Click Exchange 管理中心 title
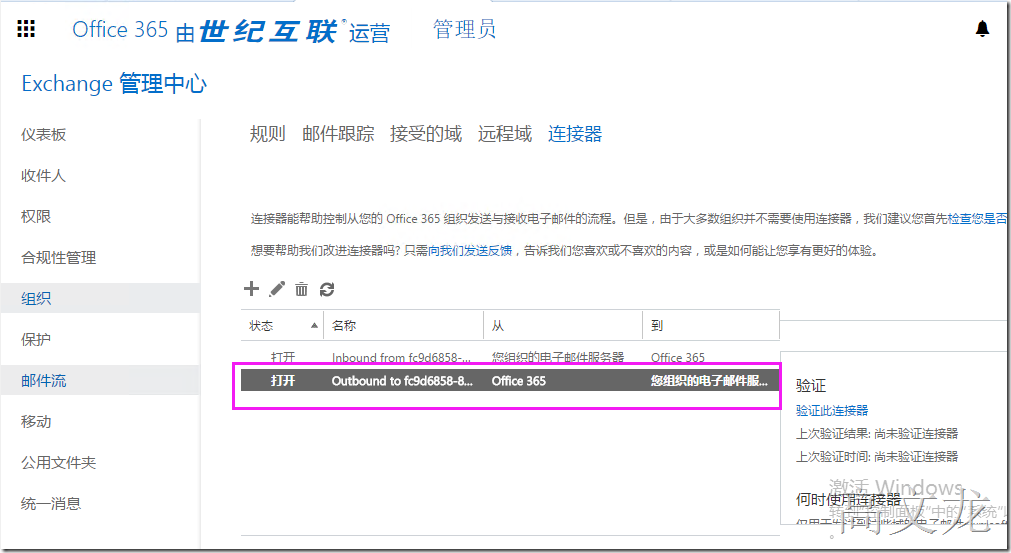Viewport: 1011px width, 553px height. click(114, 84)
